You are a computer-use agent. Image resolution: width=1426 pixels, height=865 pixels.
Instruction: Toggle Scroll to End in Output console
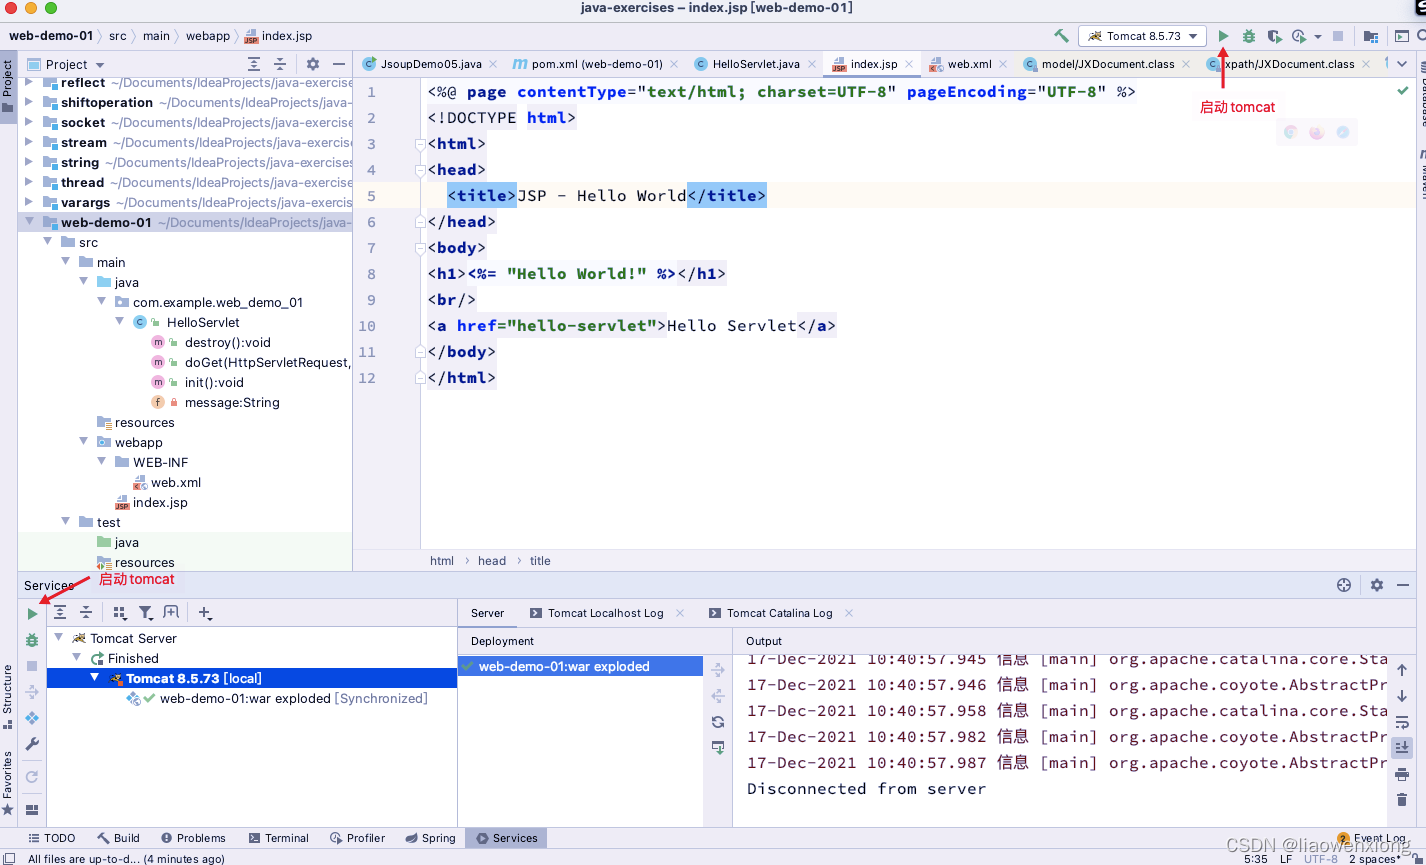[1402, 748]
